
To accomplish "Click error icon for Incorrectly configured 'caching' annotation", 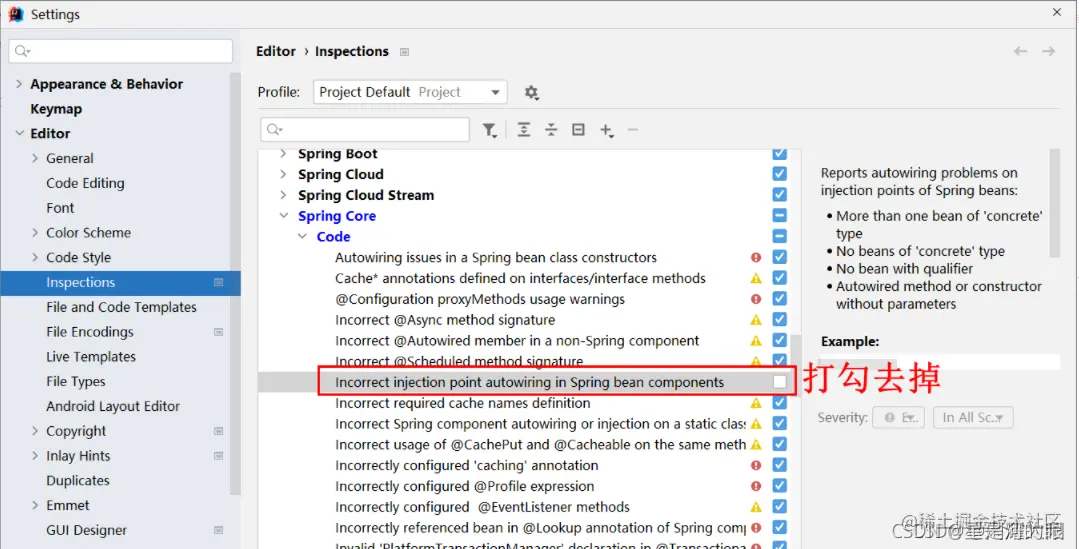I will [x=756, y=466].
